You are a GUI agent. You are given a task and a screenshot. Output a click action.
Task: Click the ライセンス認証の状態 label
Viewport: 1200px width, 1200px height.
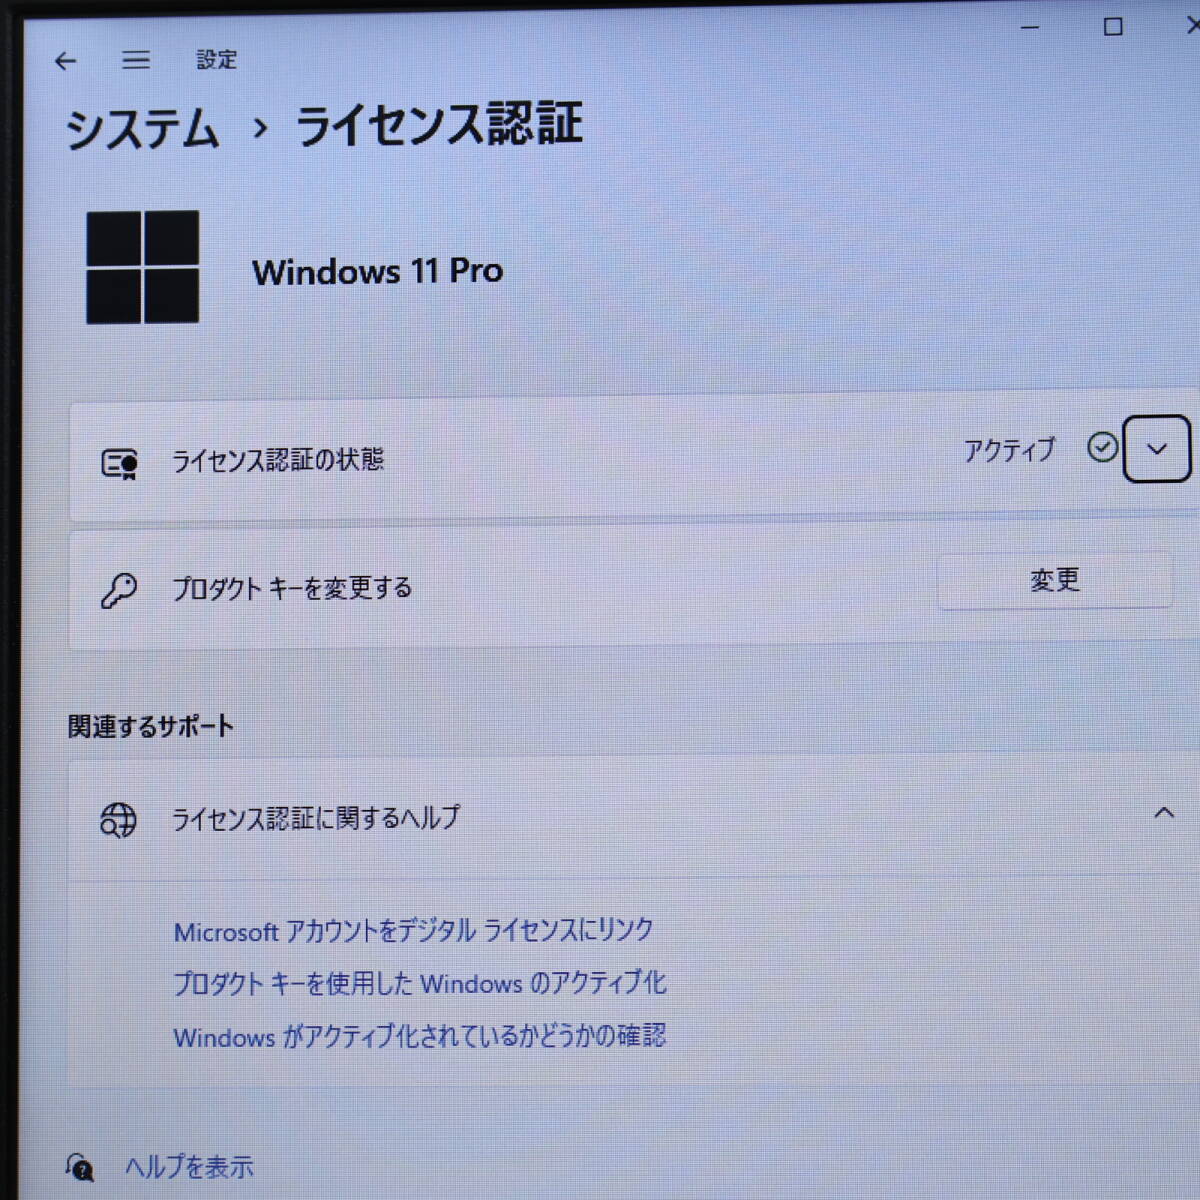[x=278, y=460]
